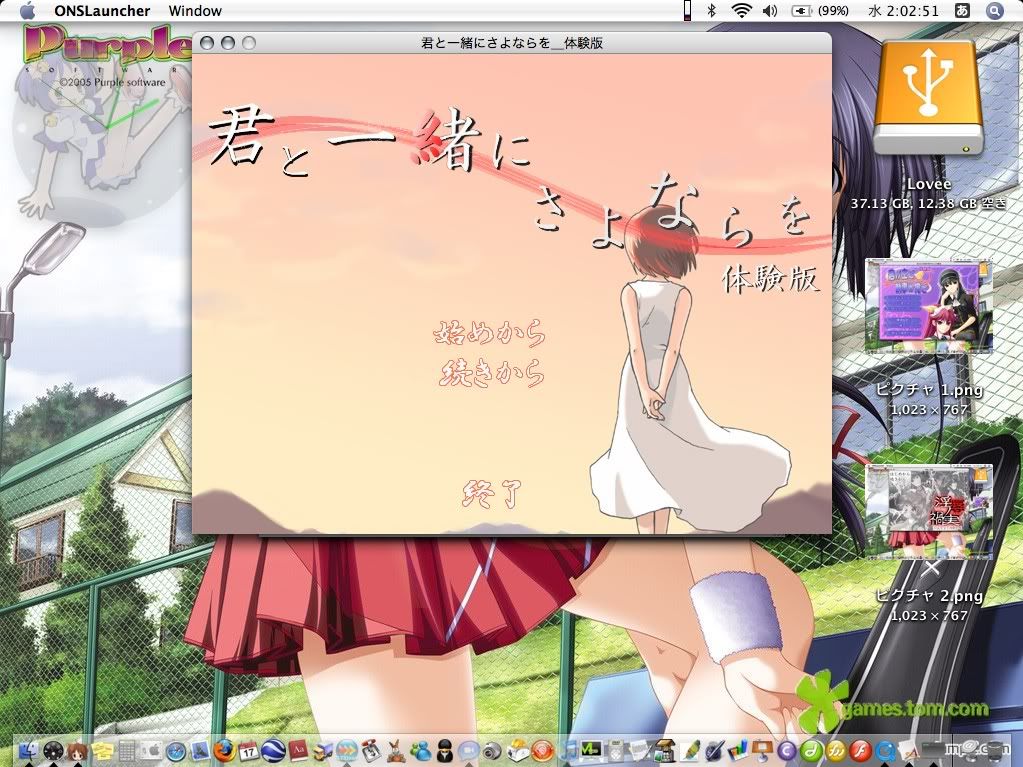Viewport: 1023px width, 767px height.
Task: Open the Numbers chart icon in Dock
Action: (737, 751)
